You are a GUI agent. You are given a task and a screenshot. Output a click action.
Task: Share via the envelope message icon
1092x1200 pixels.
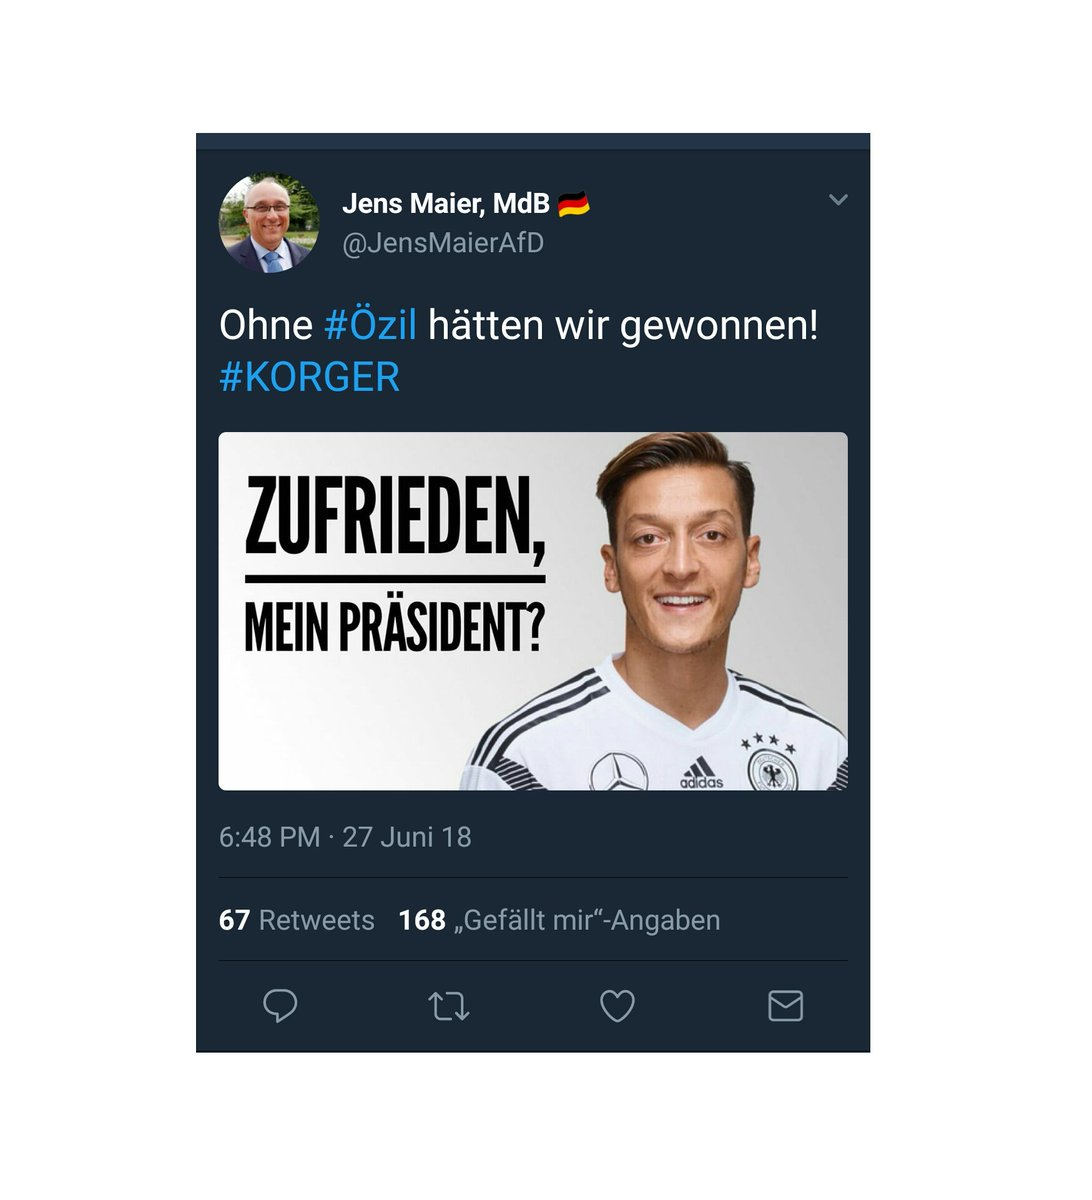pyautogui.click(x=785, y=1006)
